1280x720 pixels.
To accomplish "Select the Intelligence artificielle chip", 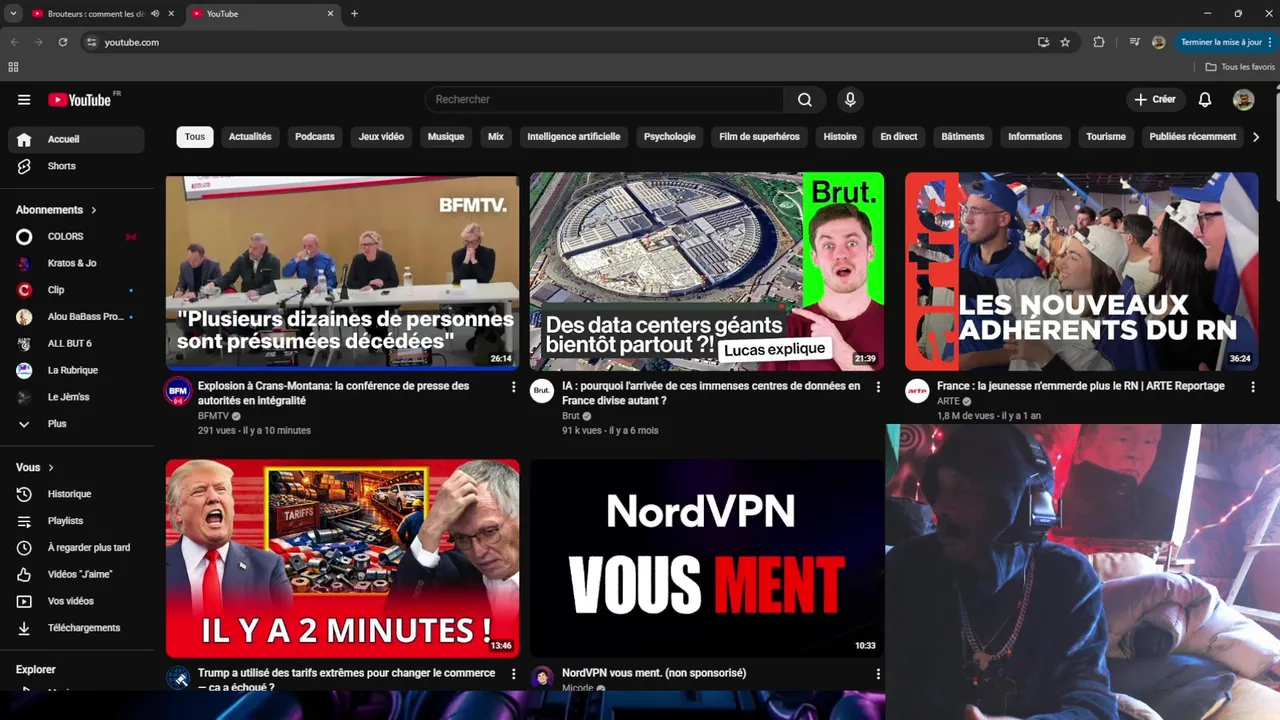I will coord(574,137).
